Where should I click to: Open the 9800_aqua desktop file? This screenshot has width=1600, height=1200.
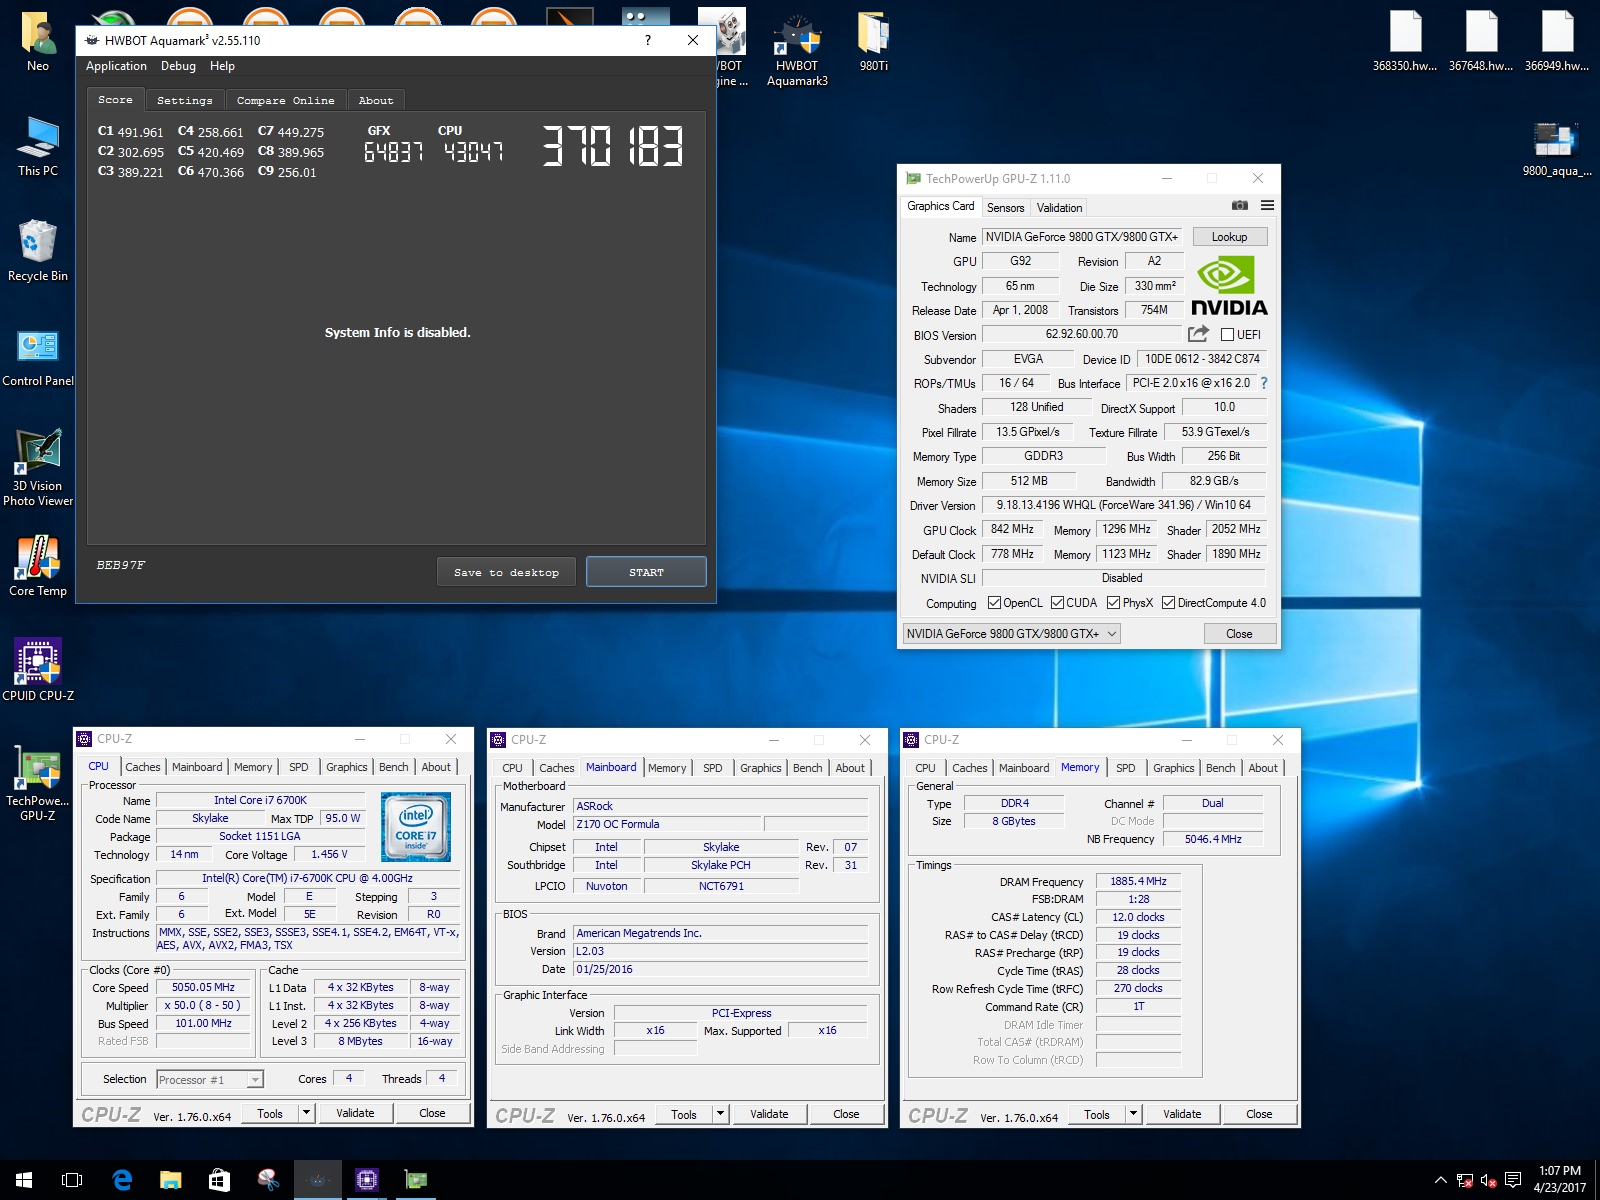(x=1557, y=148)
